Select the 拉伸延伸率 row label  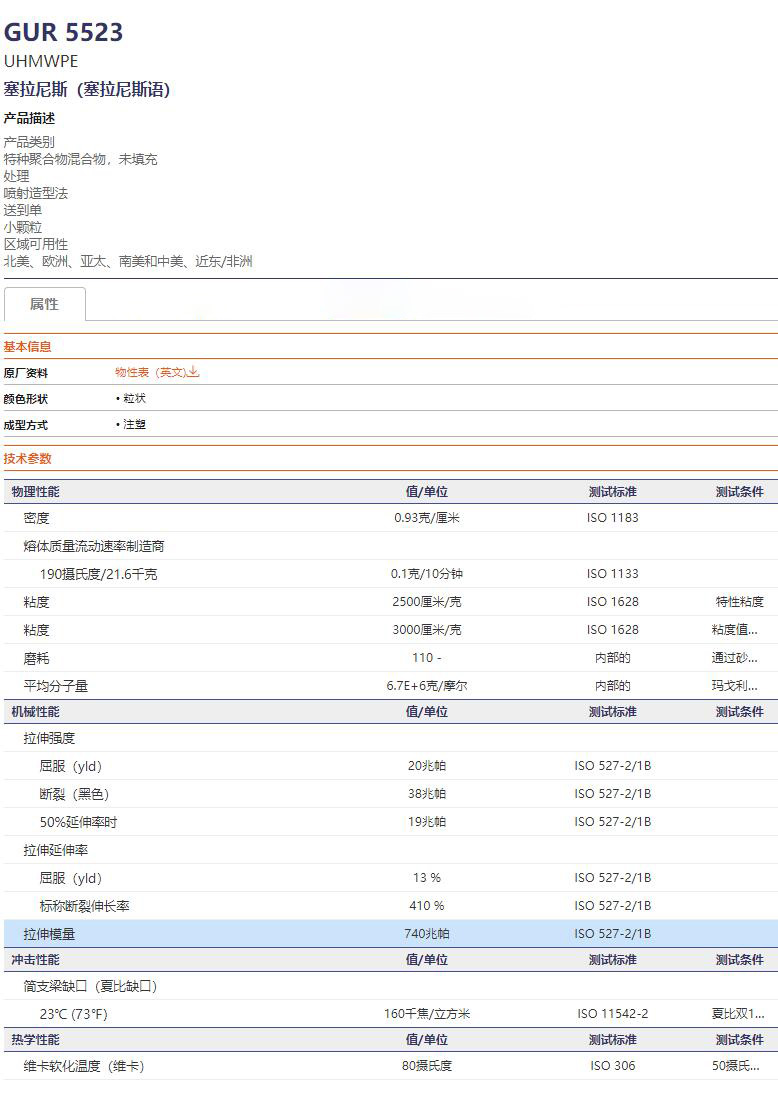(x=55, y=850)
